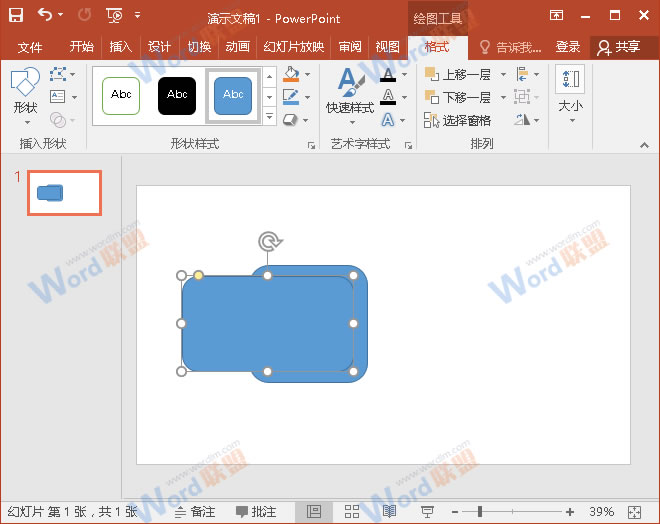This screenshot has height=524, width=660.
Task: Open the 文件 file menu
Action: [30, 47]
